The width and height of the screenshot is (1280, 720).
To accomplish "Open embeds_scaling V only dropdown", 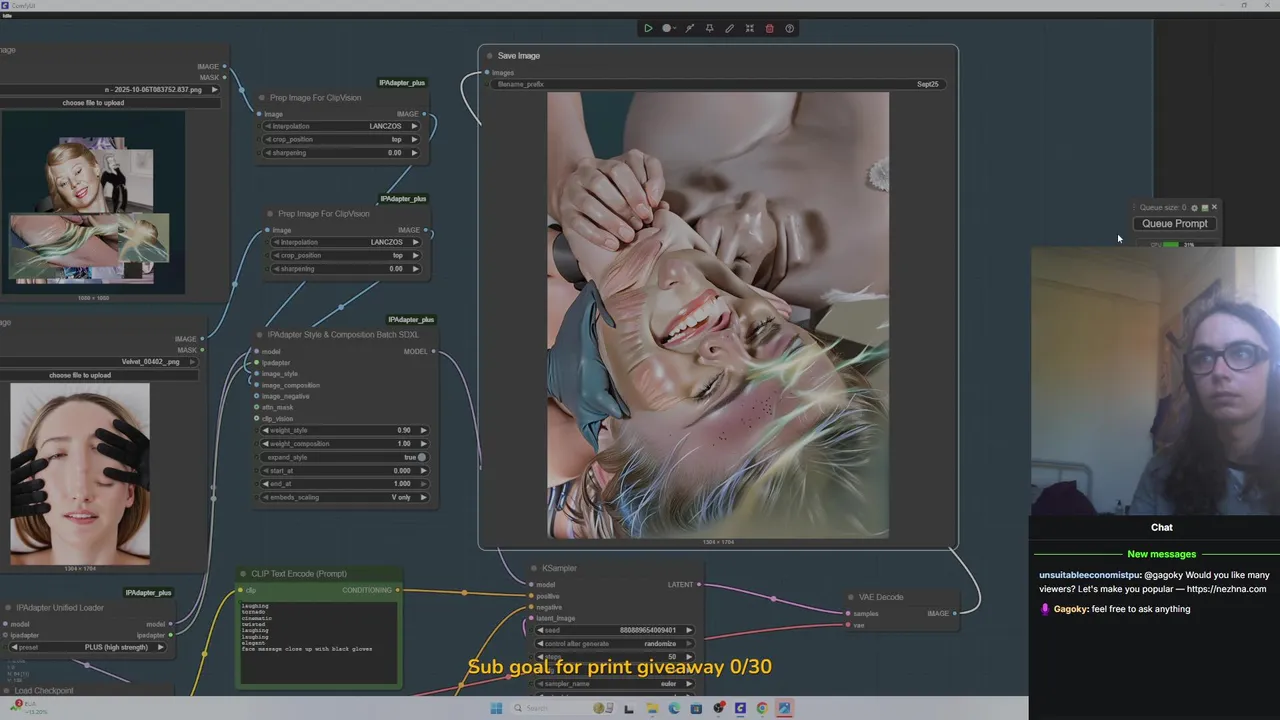I will (345, 497).
